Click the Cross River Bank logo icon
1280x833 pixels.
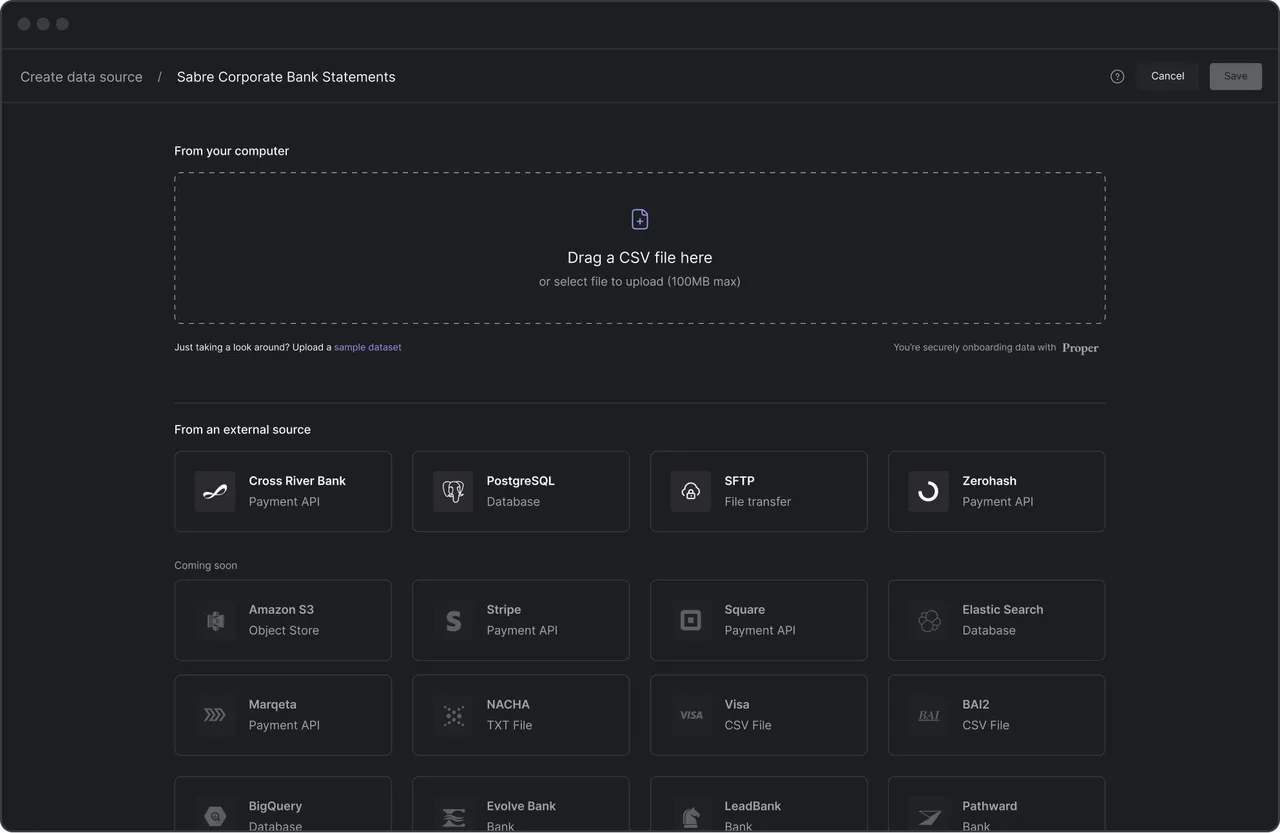[x=215, y=491]
